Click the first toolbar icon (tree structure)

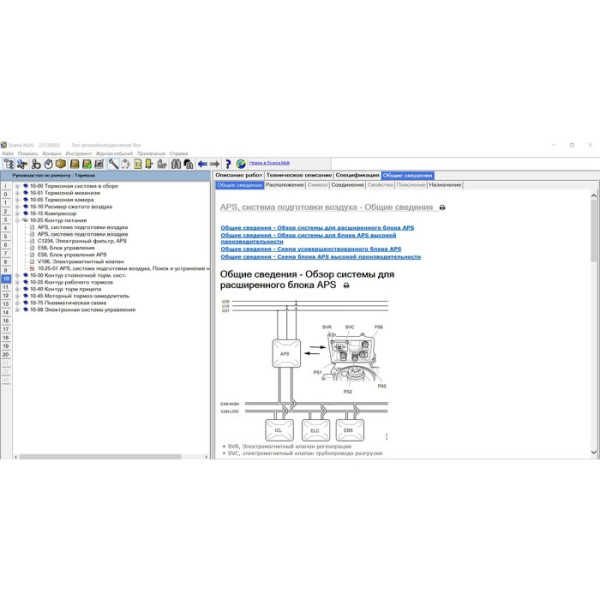point(8,163)
